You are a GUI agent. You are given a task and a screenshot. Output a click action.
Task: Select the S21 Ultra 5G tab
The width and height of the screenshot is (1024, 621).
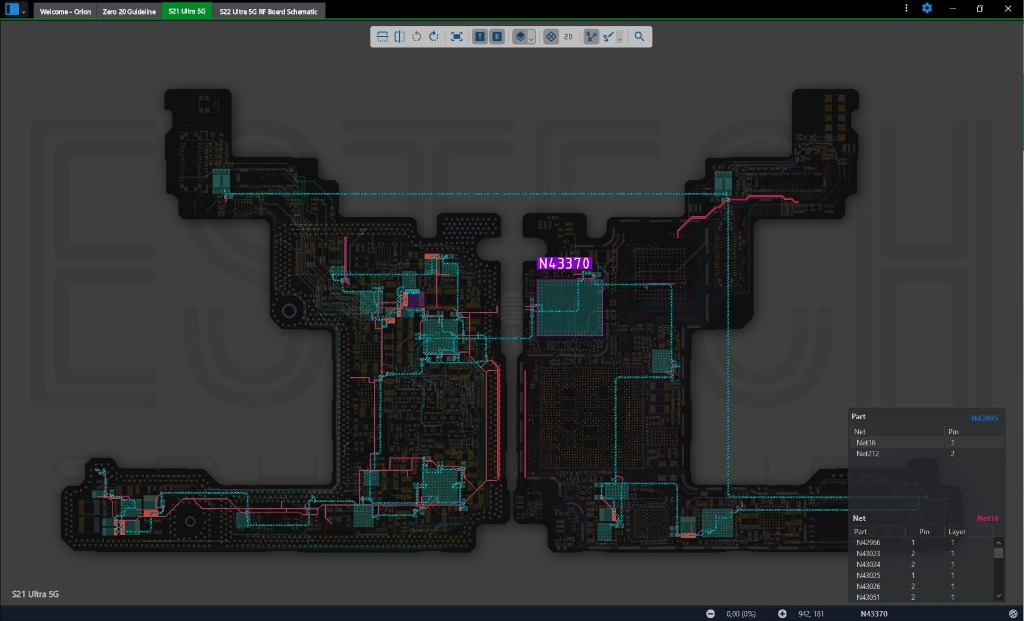(187, 11)
